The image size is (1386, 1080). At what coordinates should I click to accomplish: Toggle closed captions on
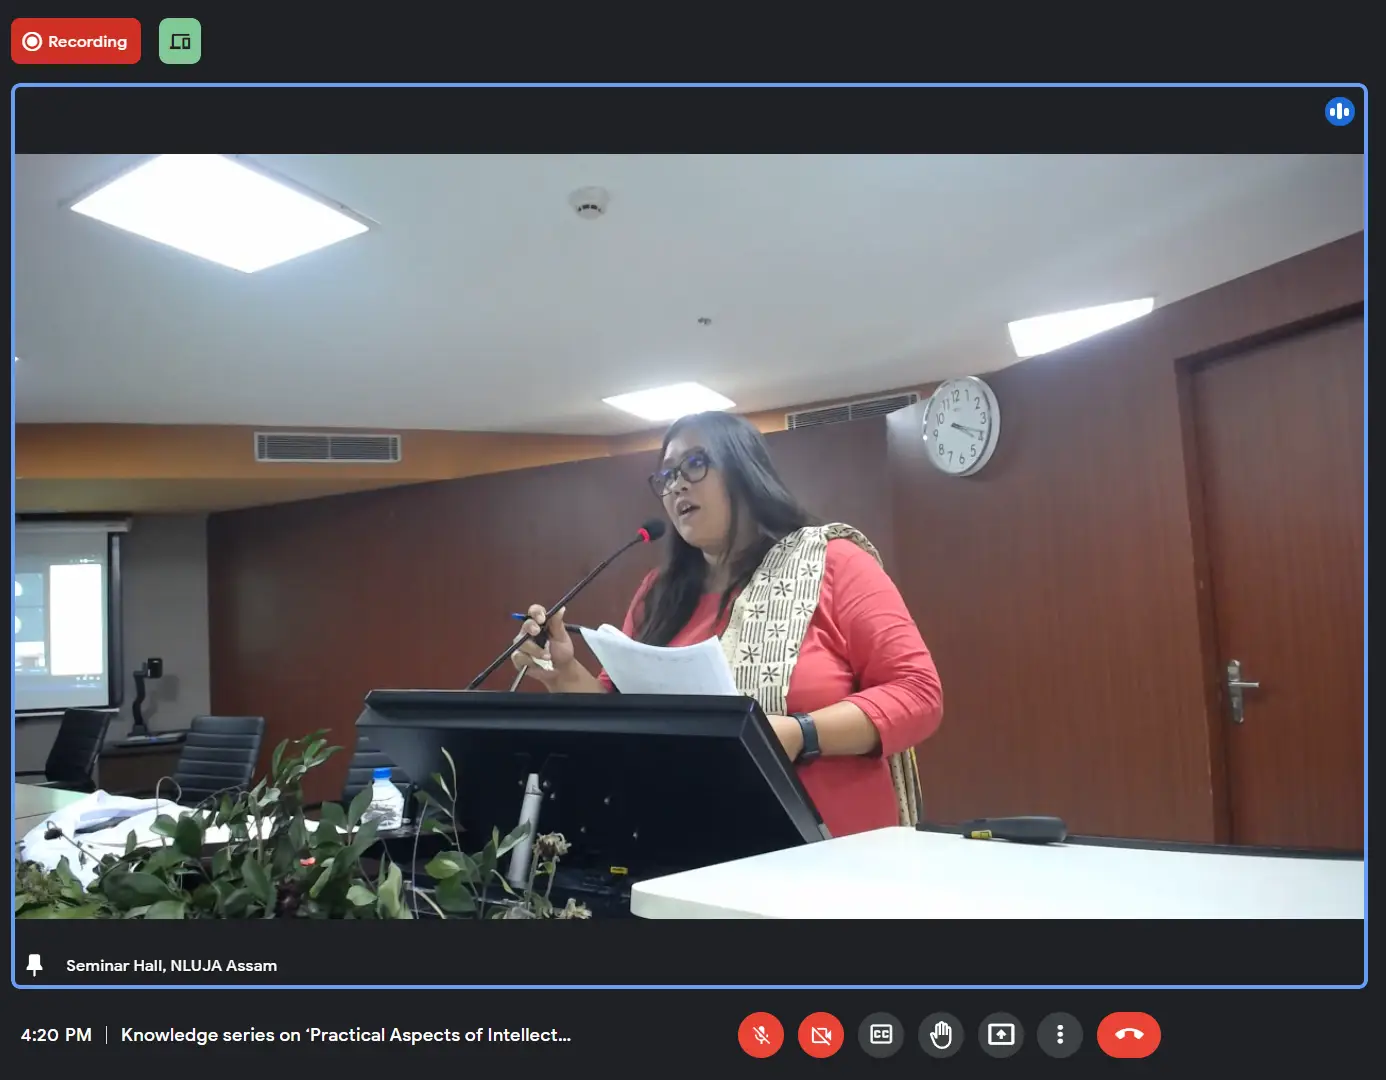tap(881, 1035)
